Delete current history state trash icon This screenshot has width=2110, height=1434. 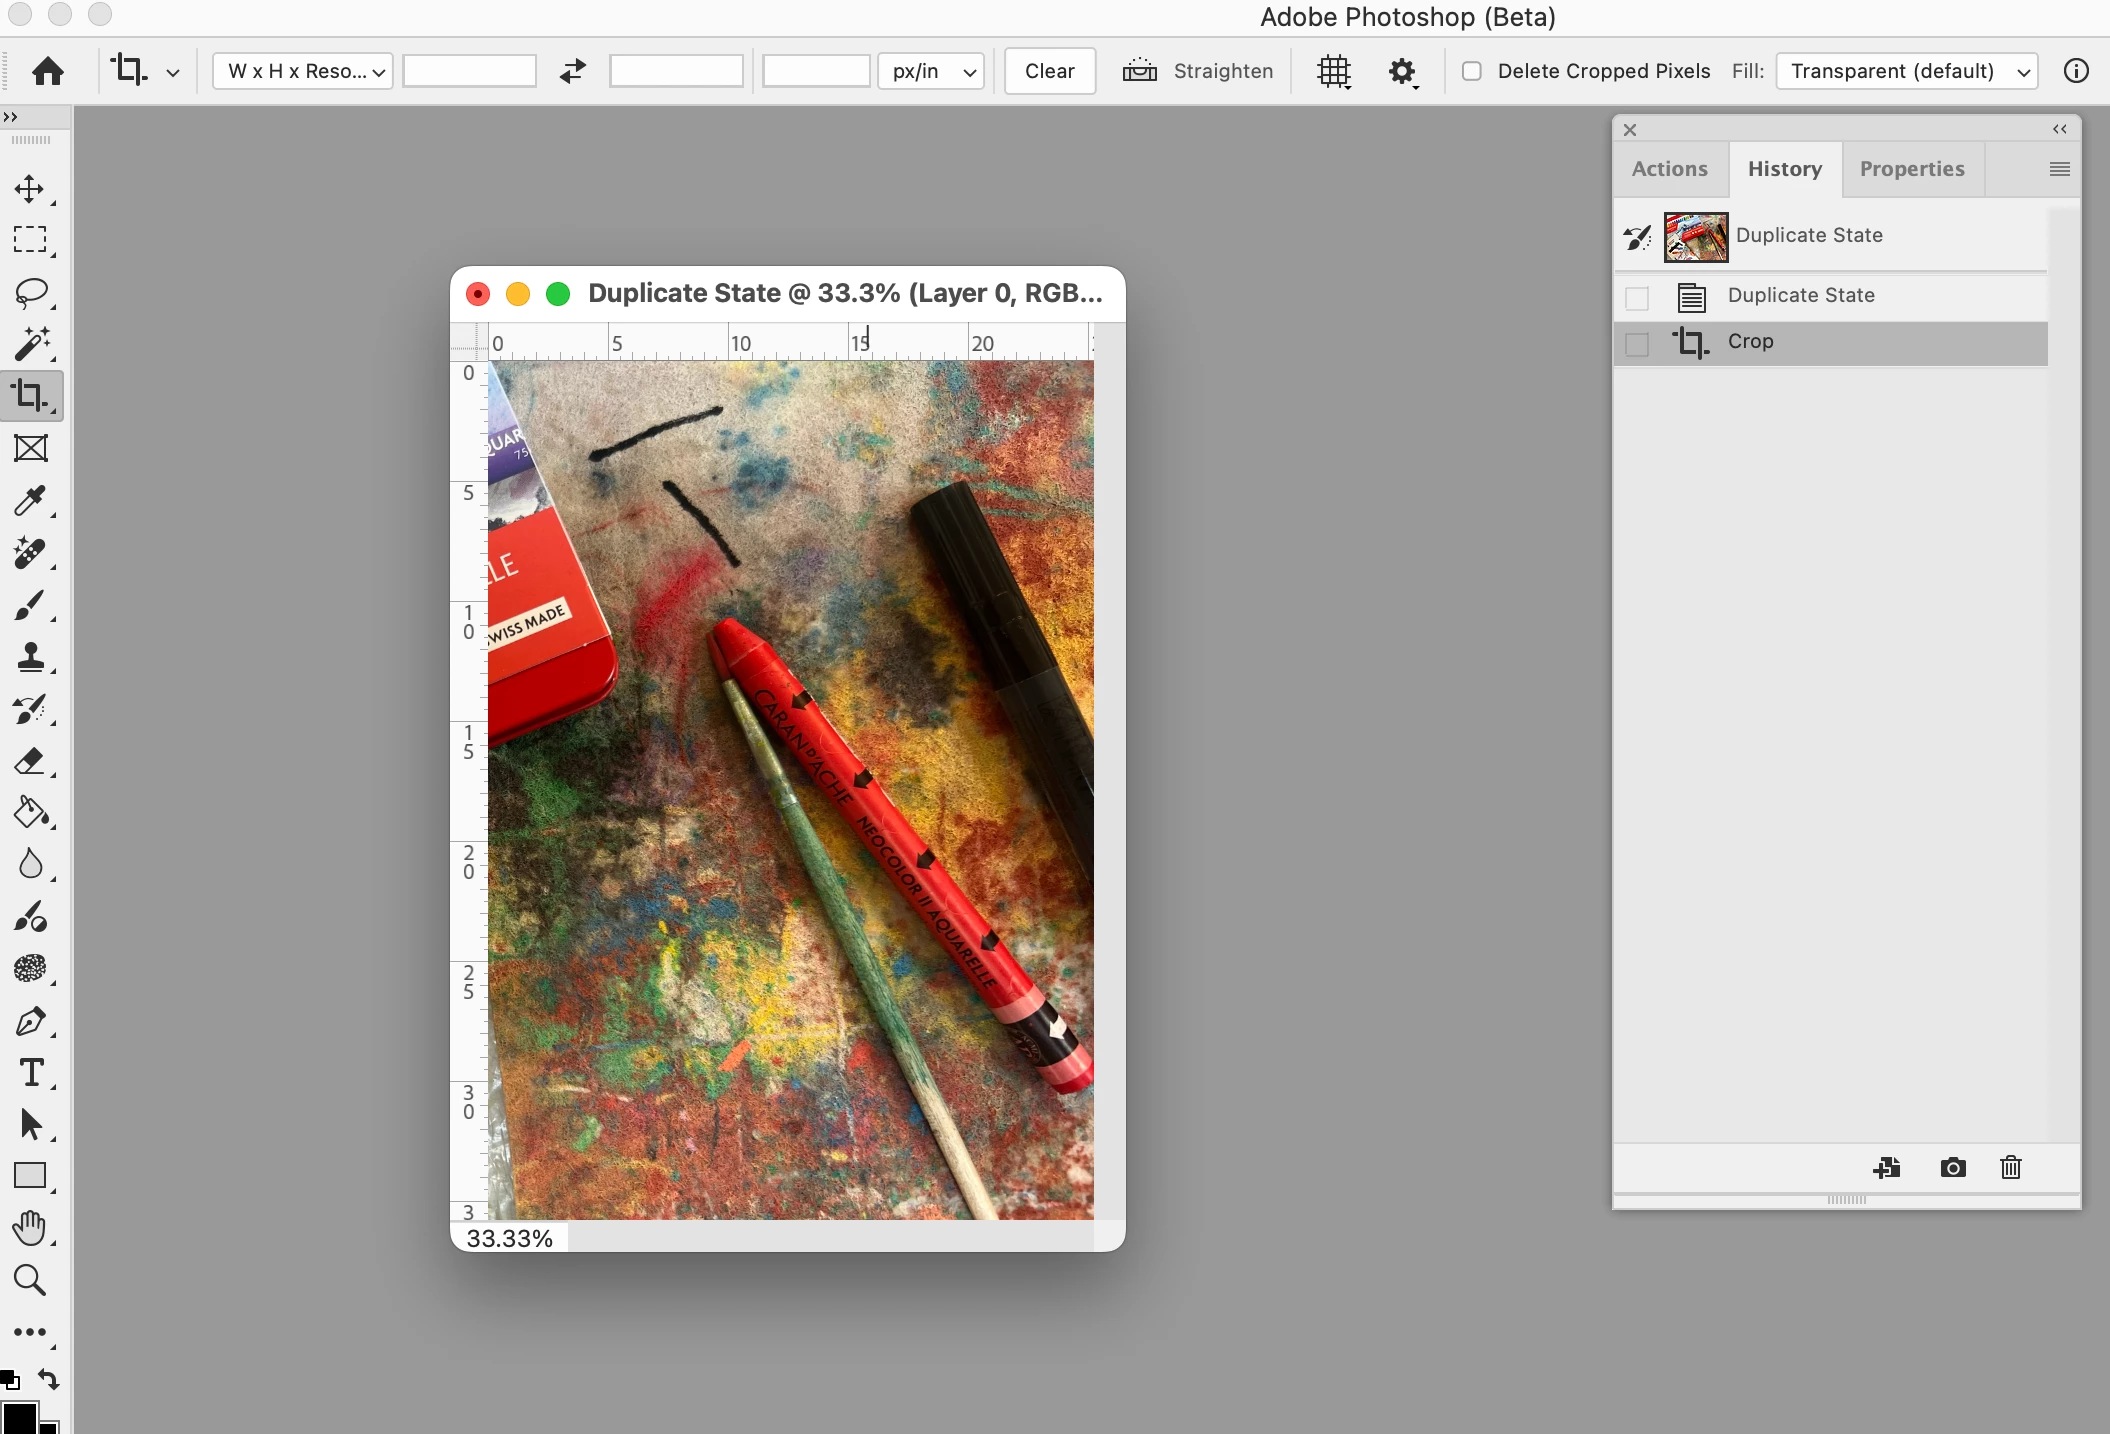[x=2011, y=1167]
